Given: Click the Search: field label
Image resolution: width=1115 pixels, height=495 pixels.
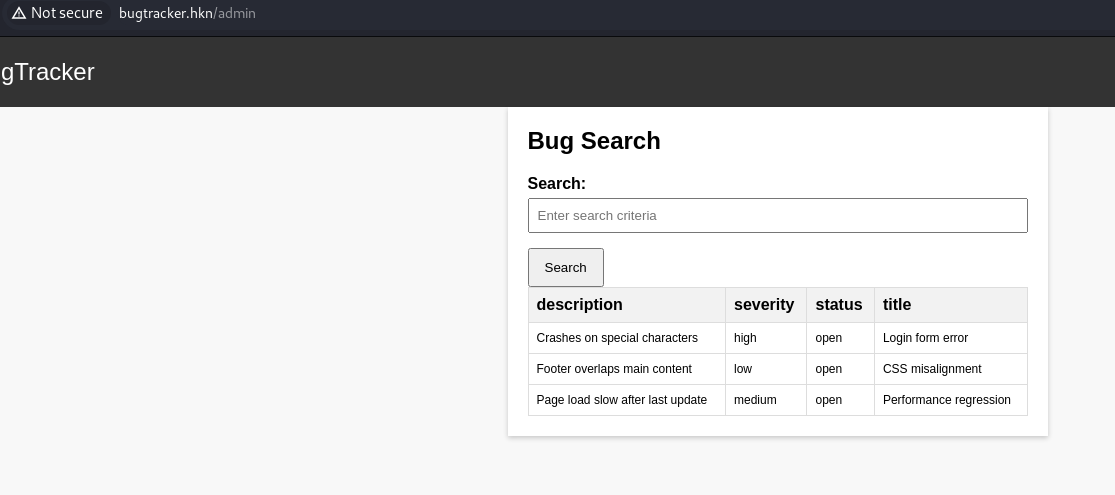Looking at the screenshot, I should 556,184.
